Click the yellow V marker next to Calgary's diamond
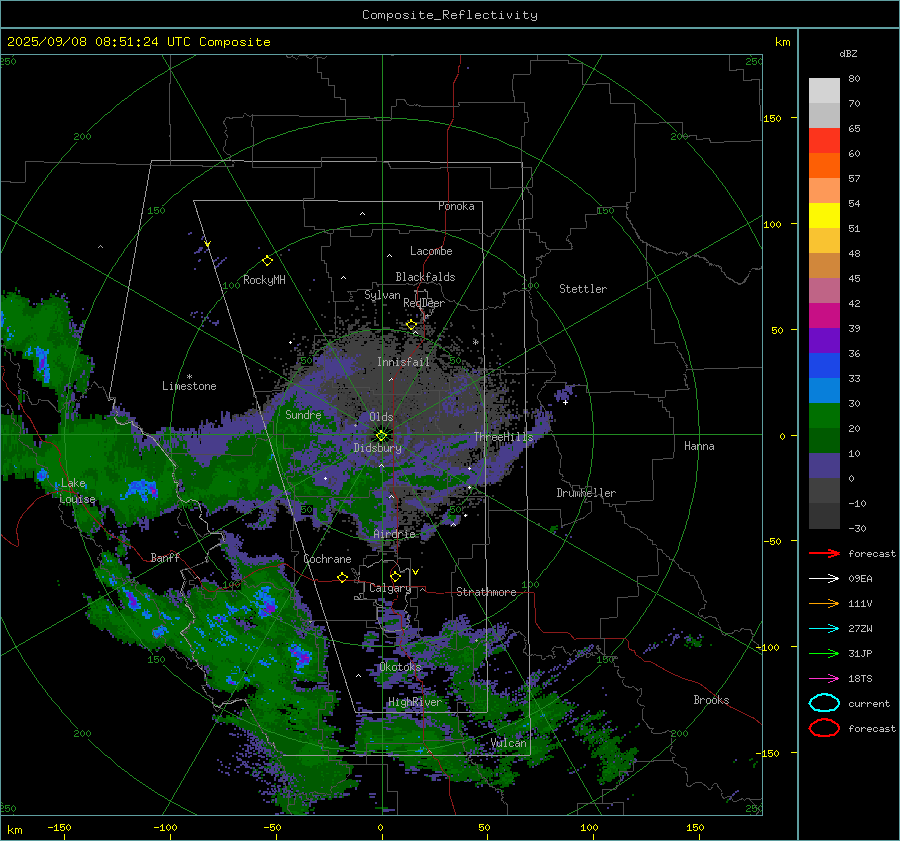This screenshot has height=841, width=900. click(416, 572)
